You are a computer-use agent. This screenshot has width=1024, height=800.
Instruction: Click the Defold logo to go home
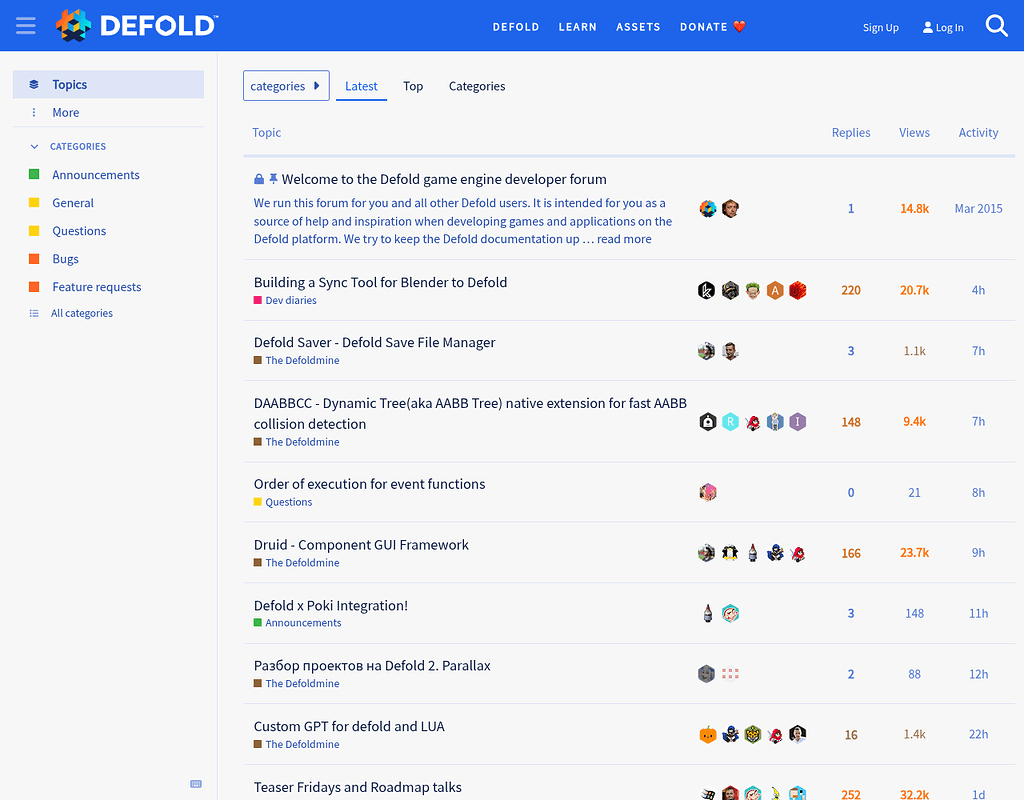(135, 25)
